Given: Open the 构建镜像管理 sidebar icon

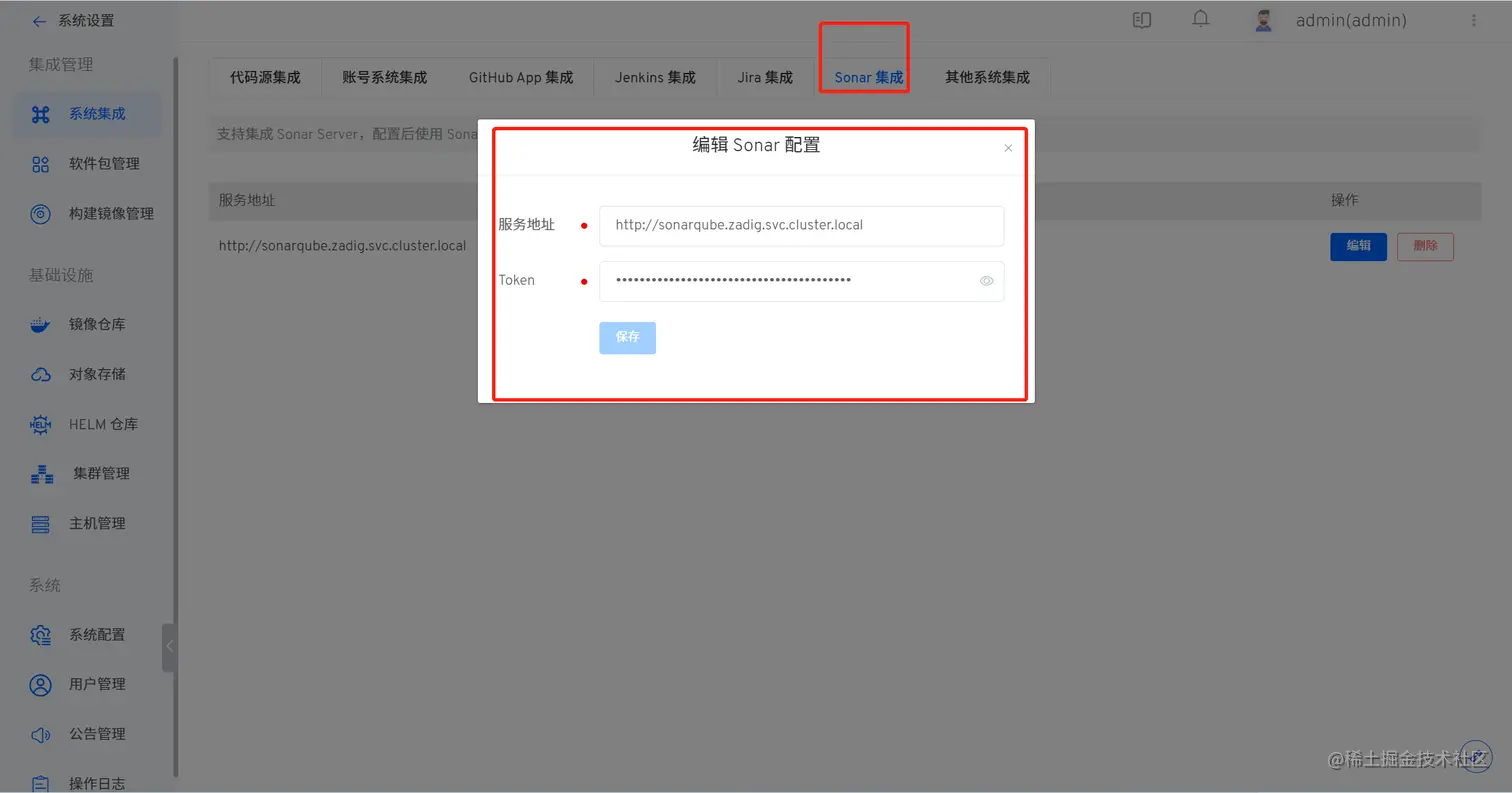Looking at the screenshot, I should (x=40, y=213).
